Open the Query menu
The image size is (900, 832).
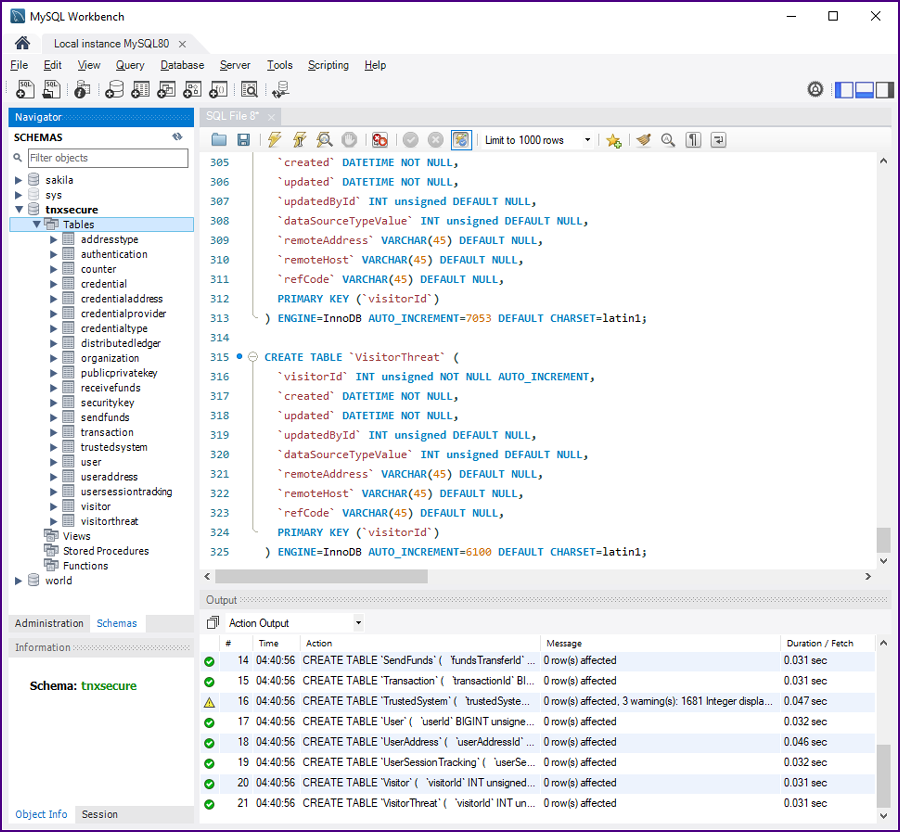pyautogui.click(x=130, y=65)
